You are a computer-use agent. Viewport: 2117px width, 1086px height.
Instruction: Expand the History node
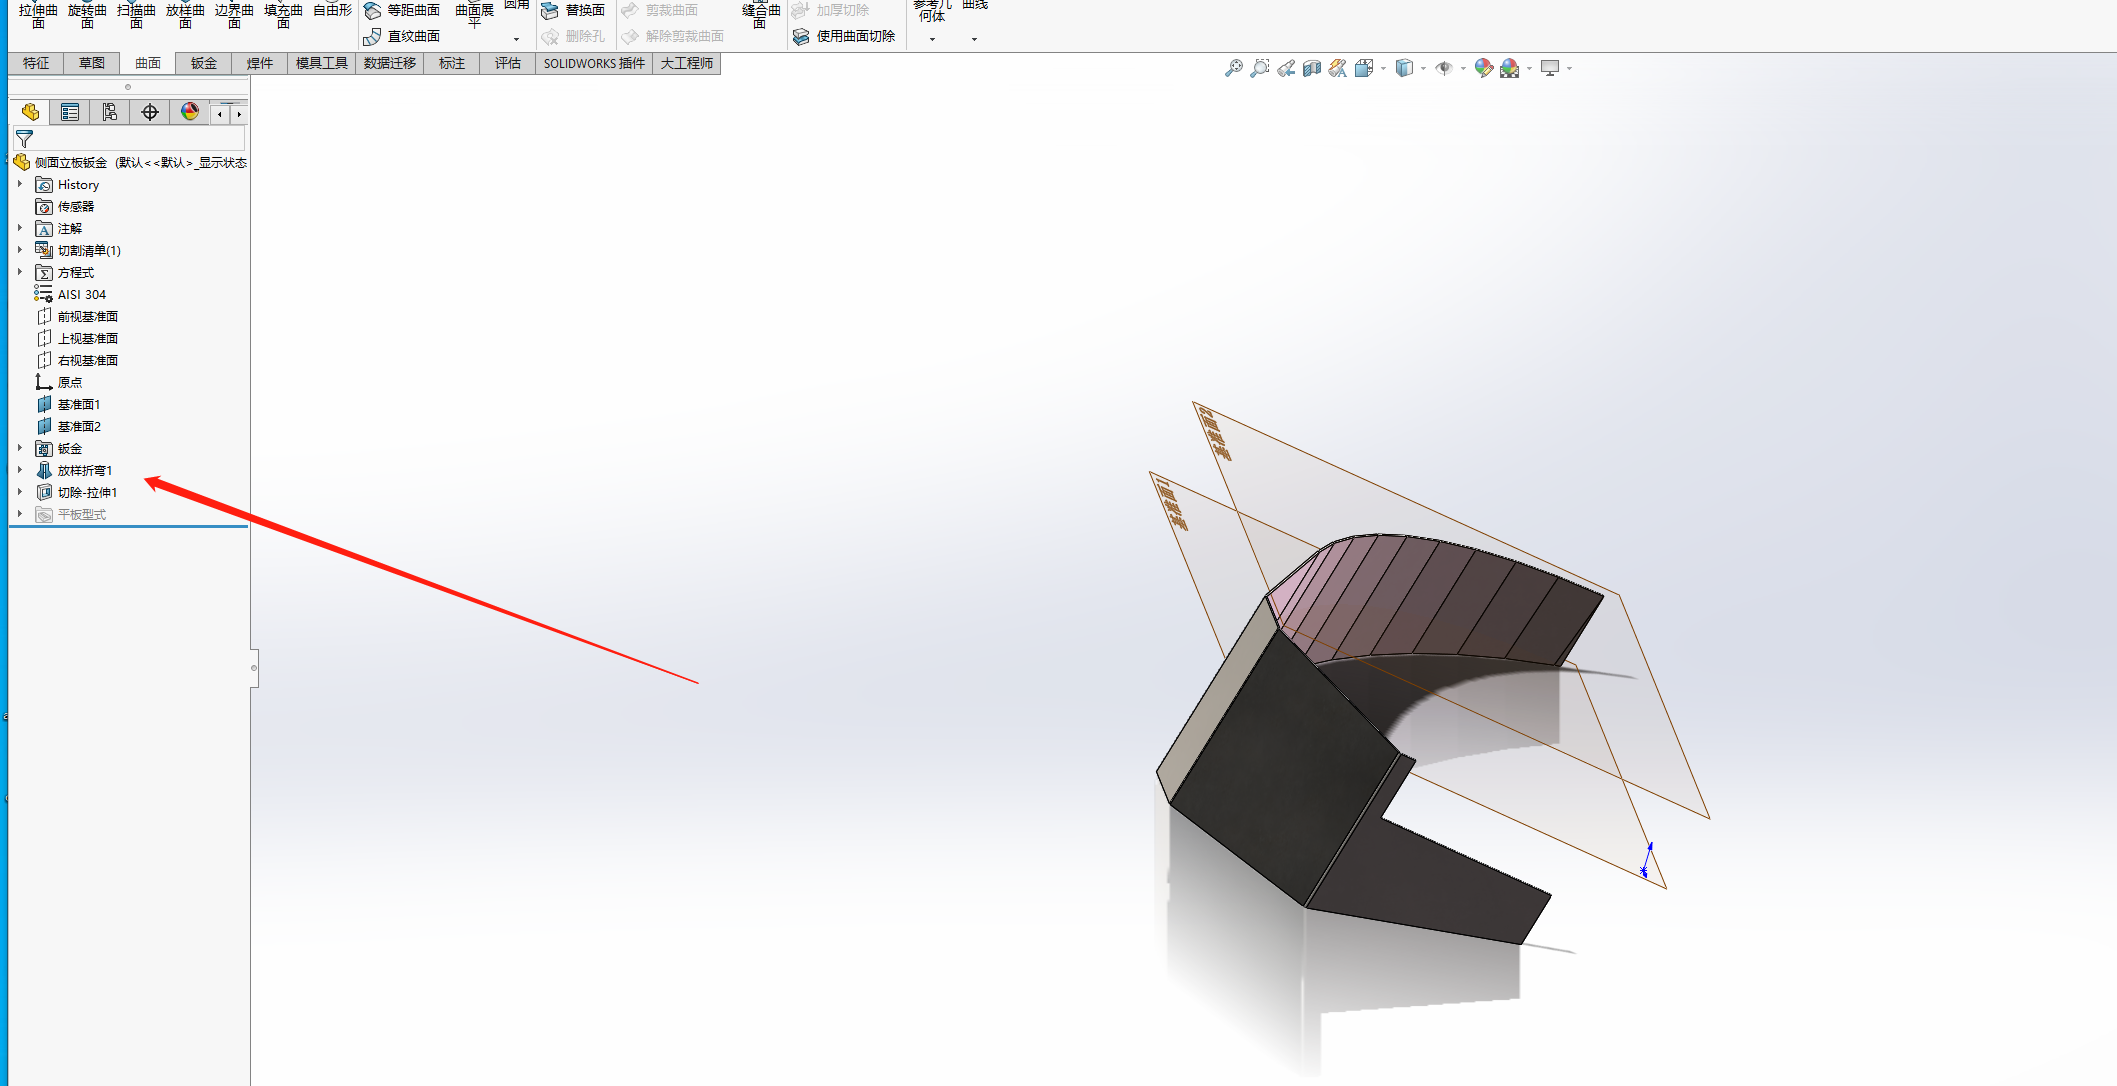(20, 184)
